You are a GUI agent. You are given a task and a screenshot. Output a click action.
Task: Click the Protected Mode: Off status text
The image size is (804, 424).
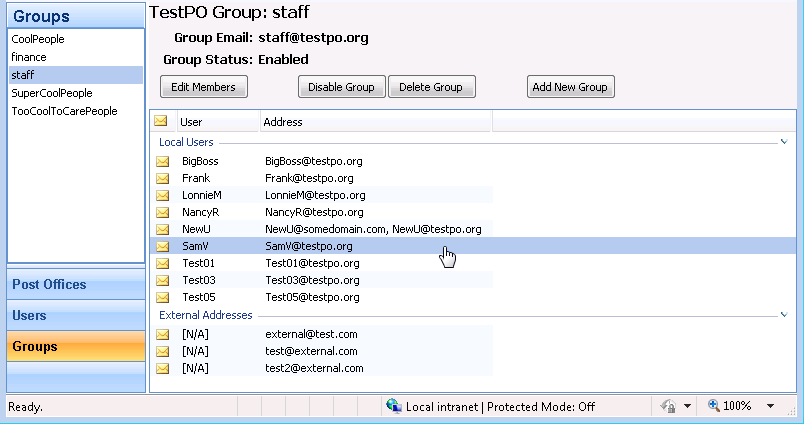pyautogui.click(x=541, y=407)
